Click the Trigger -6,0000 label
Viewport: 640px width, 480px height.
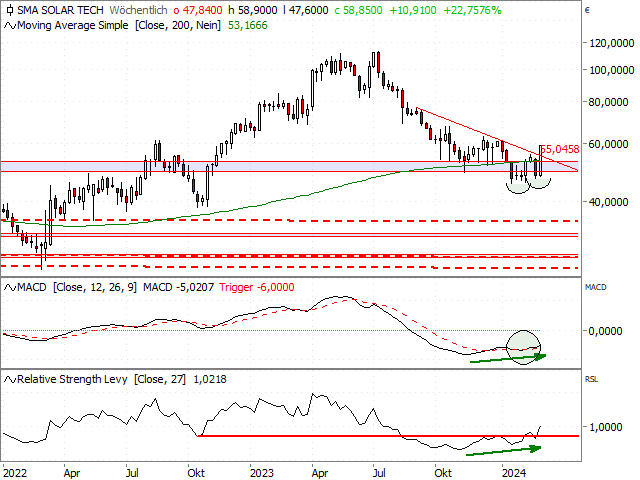257,288
